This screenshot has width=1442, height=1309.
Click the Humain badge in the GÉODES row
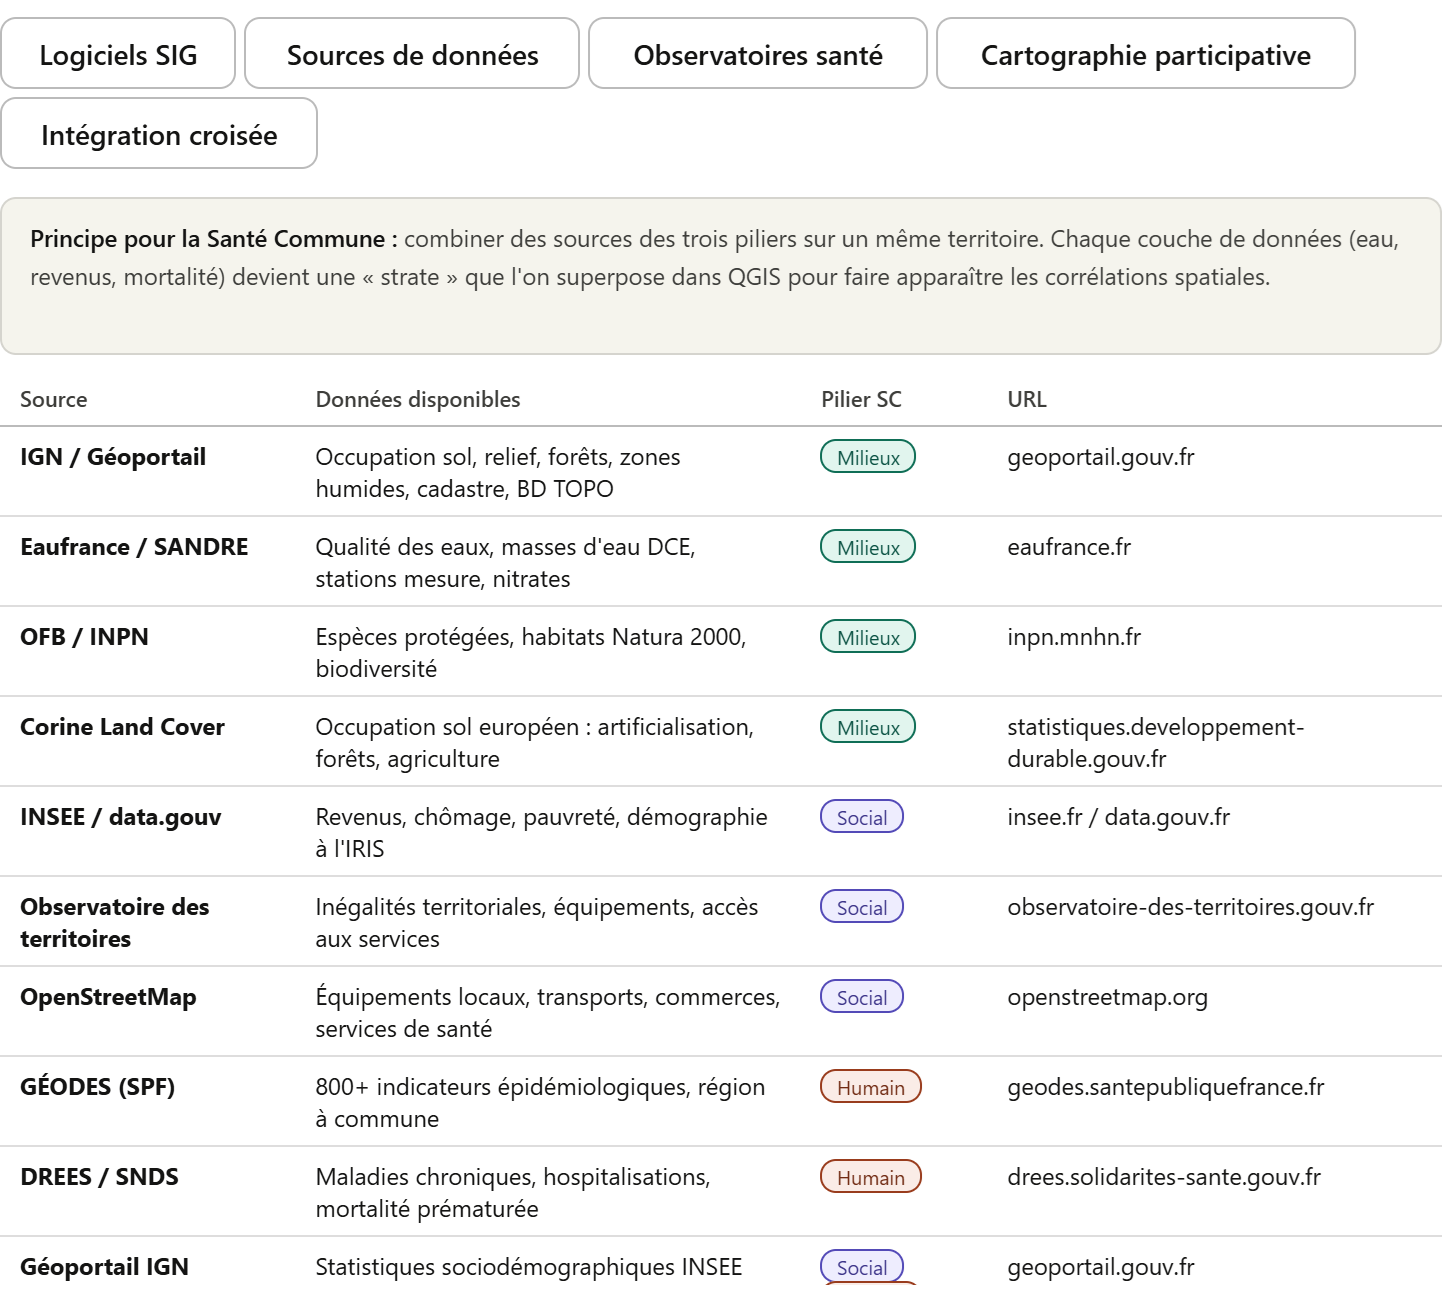click(x=870, y=1087)
